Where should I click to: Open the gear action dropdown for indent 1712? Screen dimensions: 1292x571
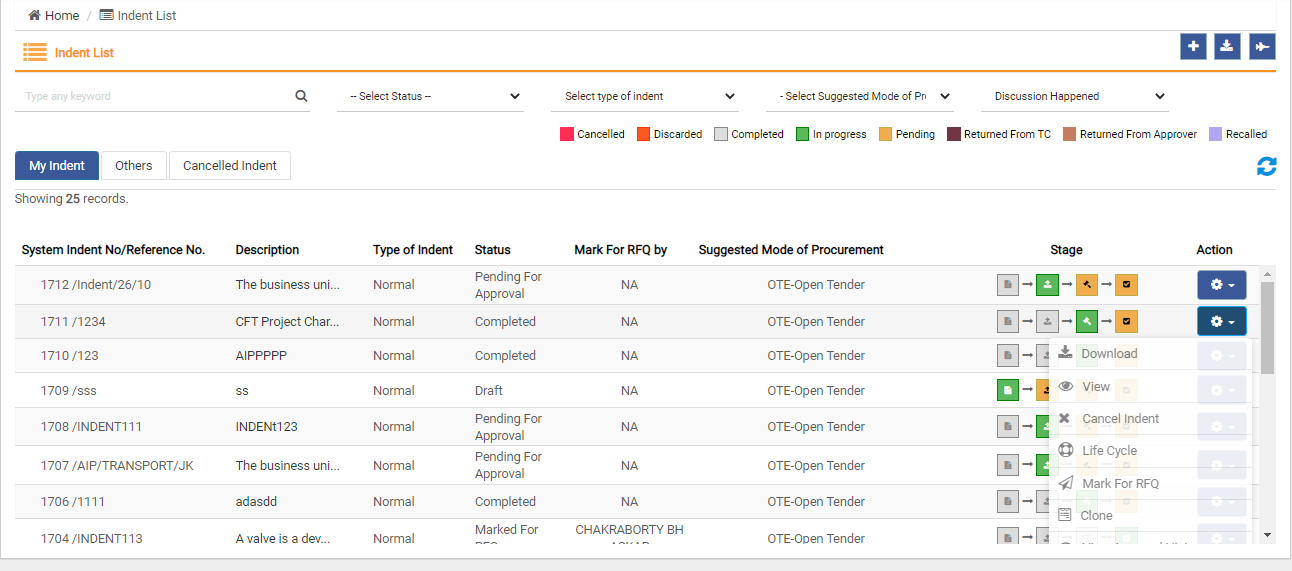[1221, 285]
